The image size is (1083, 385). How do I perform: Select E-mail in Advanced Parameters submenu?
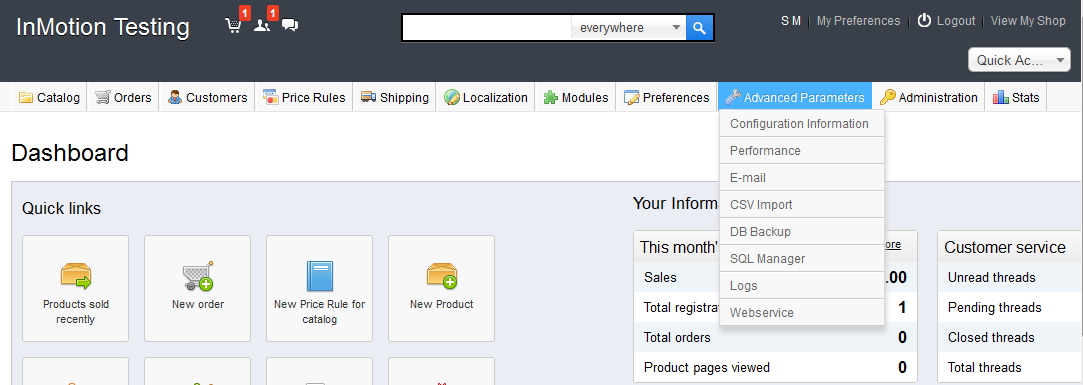[x=802, y=178]
